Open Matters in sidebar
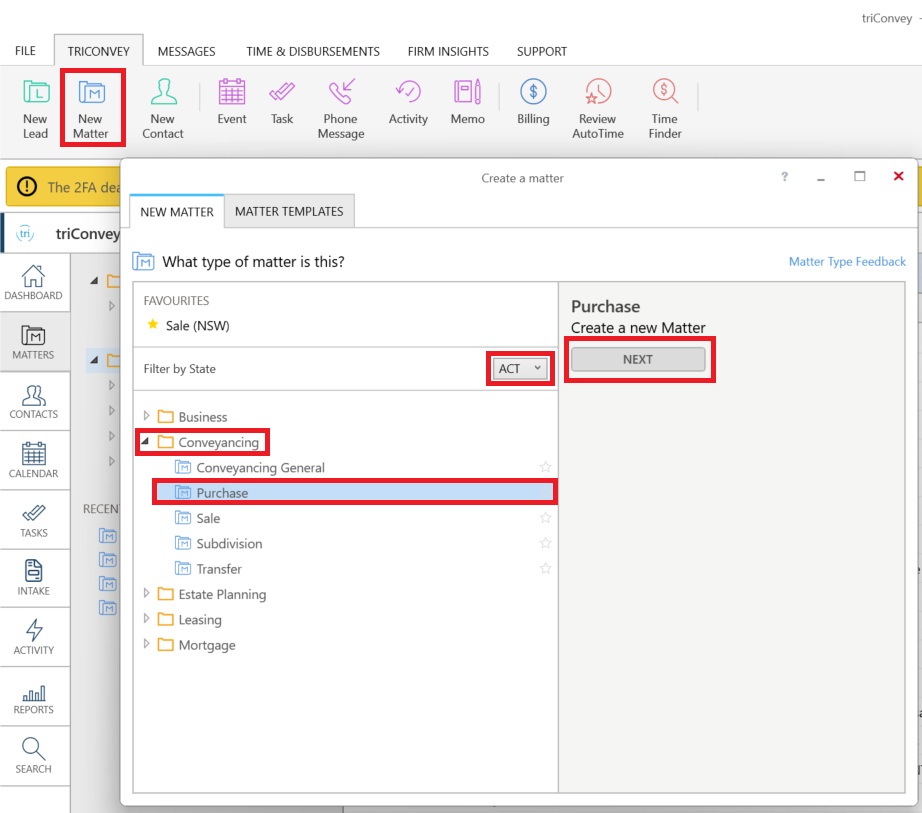 coord(34,342)
